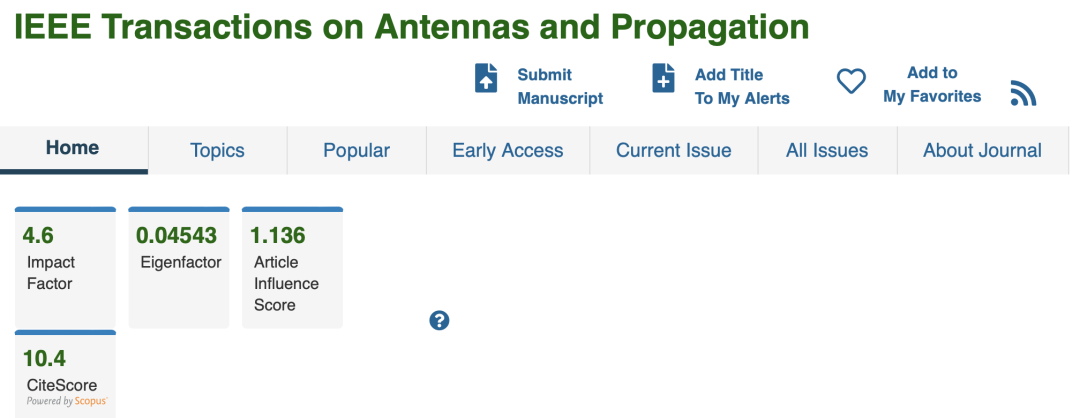
Task: Open the Current Issue tab
Action: pyautogui.click(x=673, y=151)
